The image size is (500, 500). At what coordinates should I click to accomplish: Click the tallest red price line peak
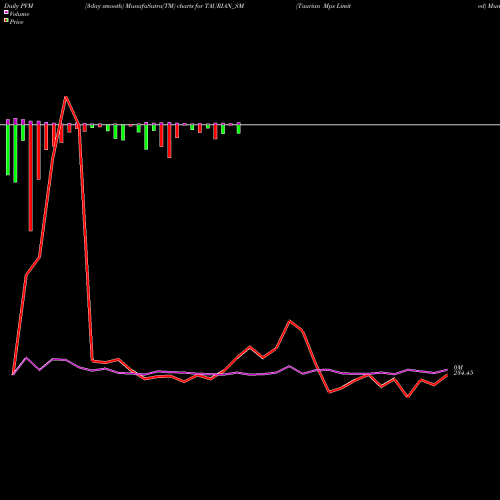[66, 97]
